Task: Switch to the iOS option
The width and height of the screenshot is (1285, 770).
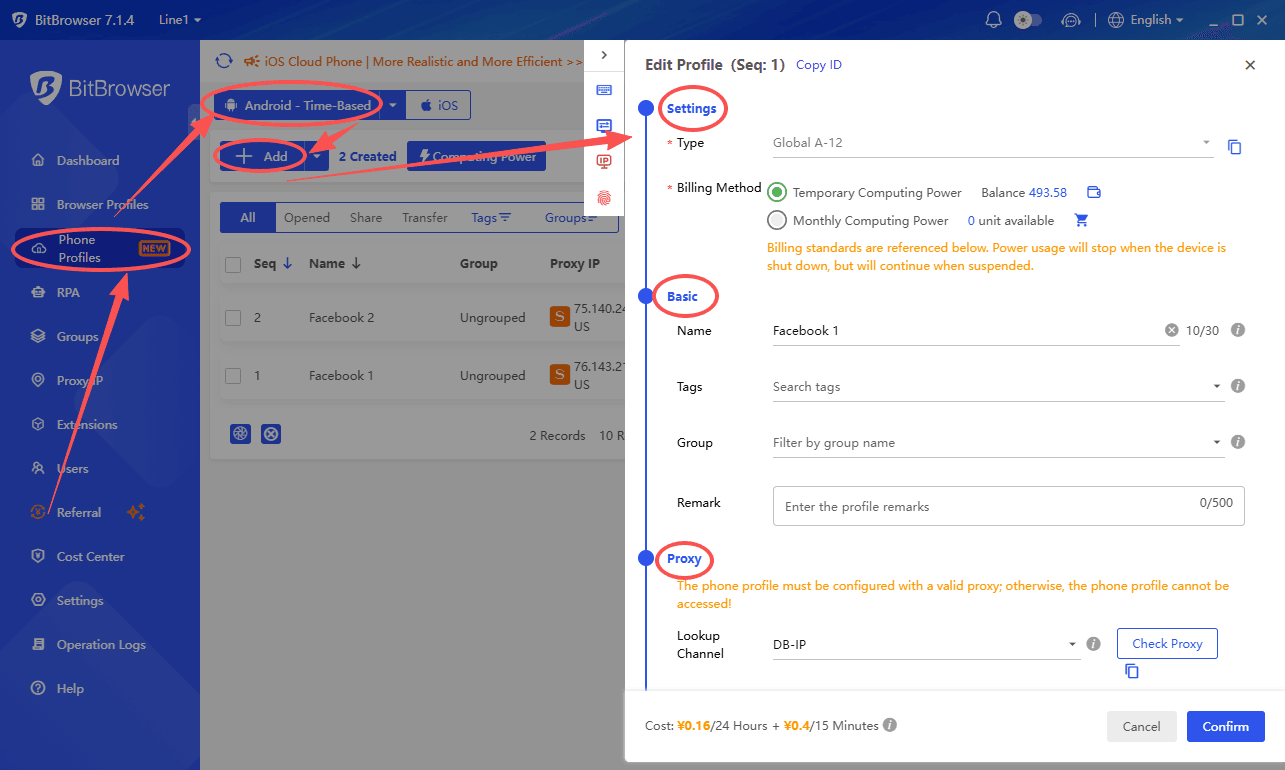Action: 438,105
